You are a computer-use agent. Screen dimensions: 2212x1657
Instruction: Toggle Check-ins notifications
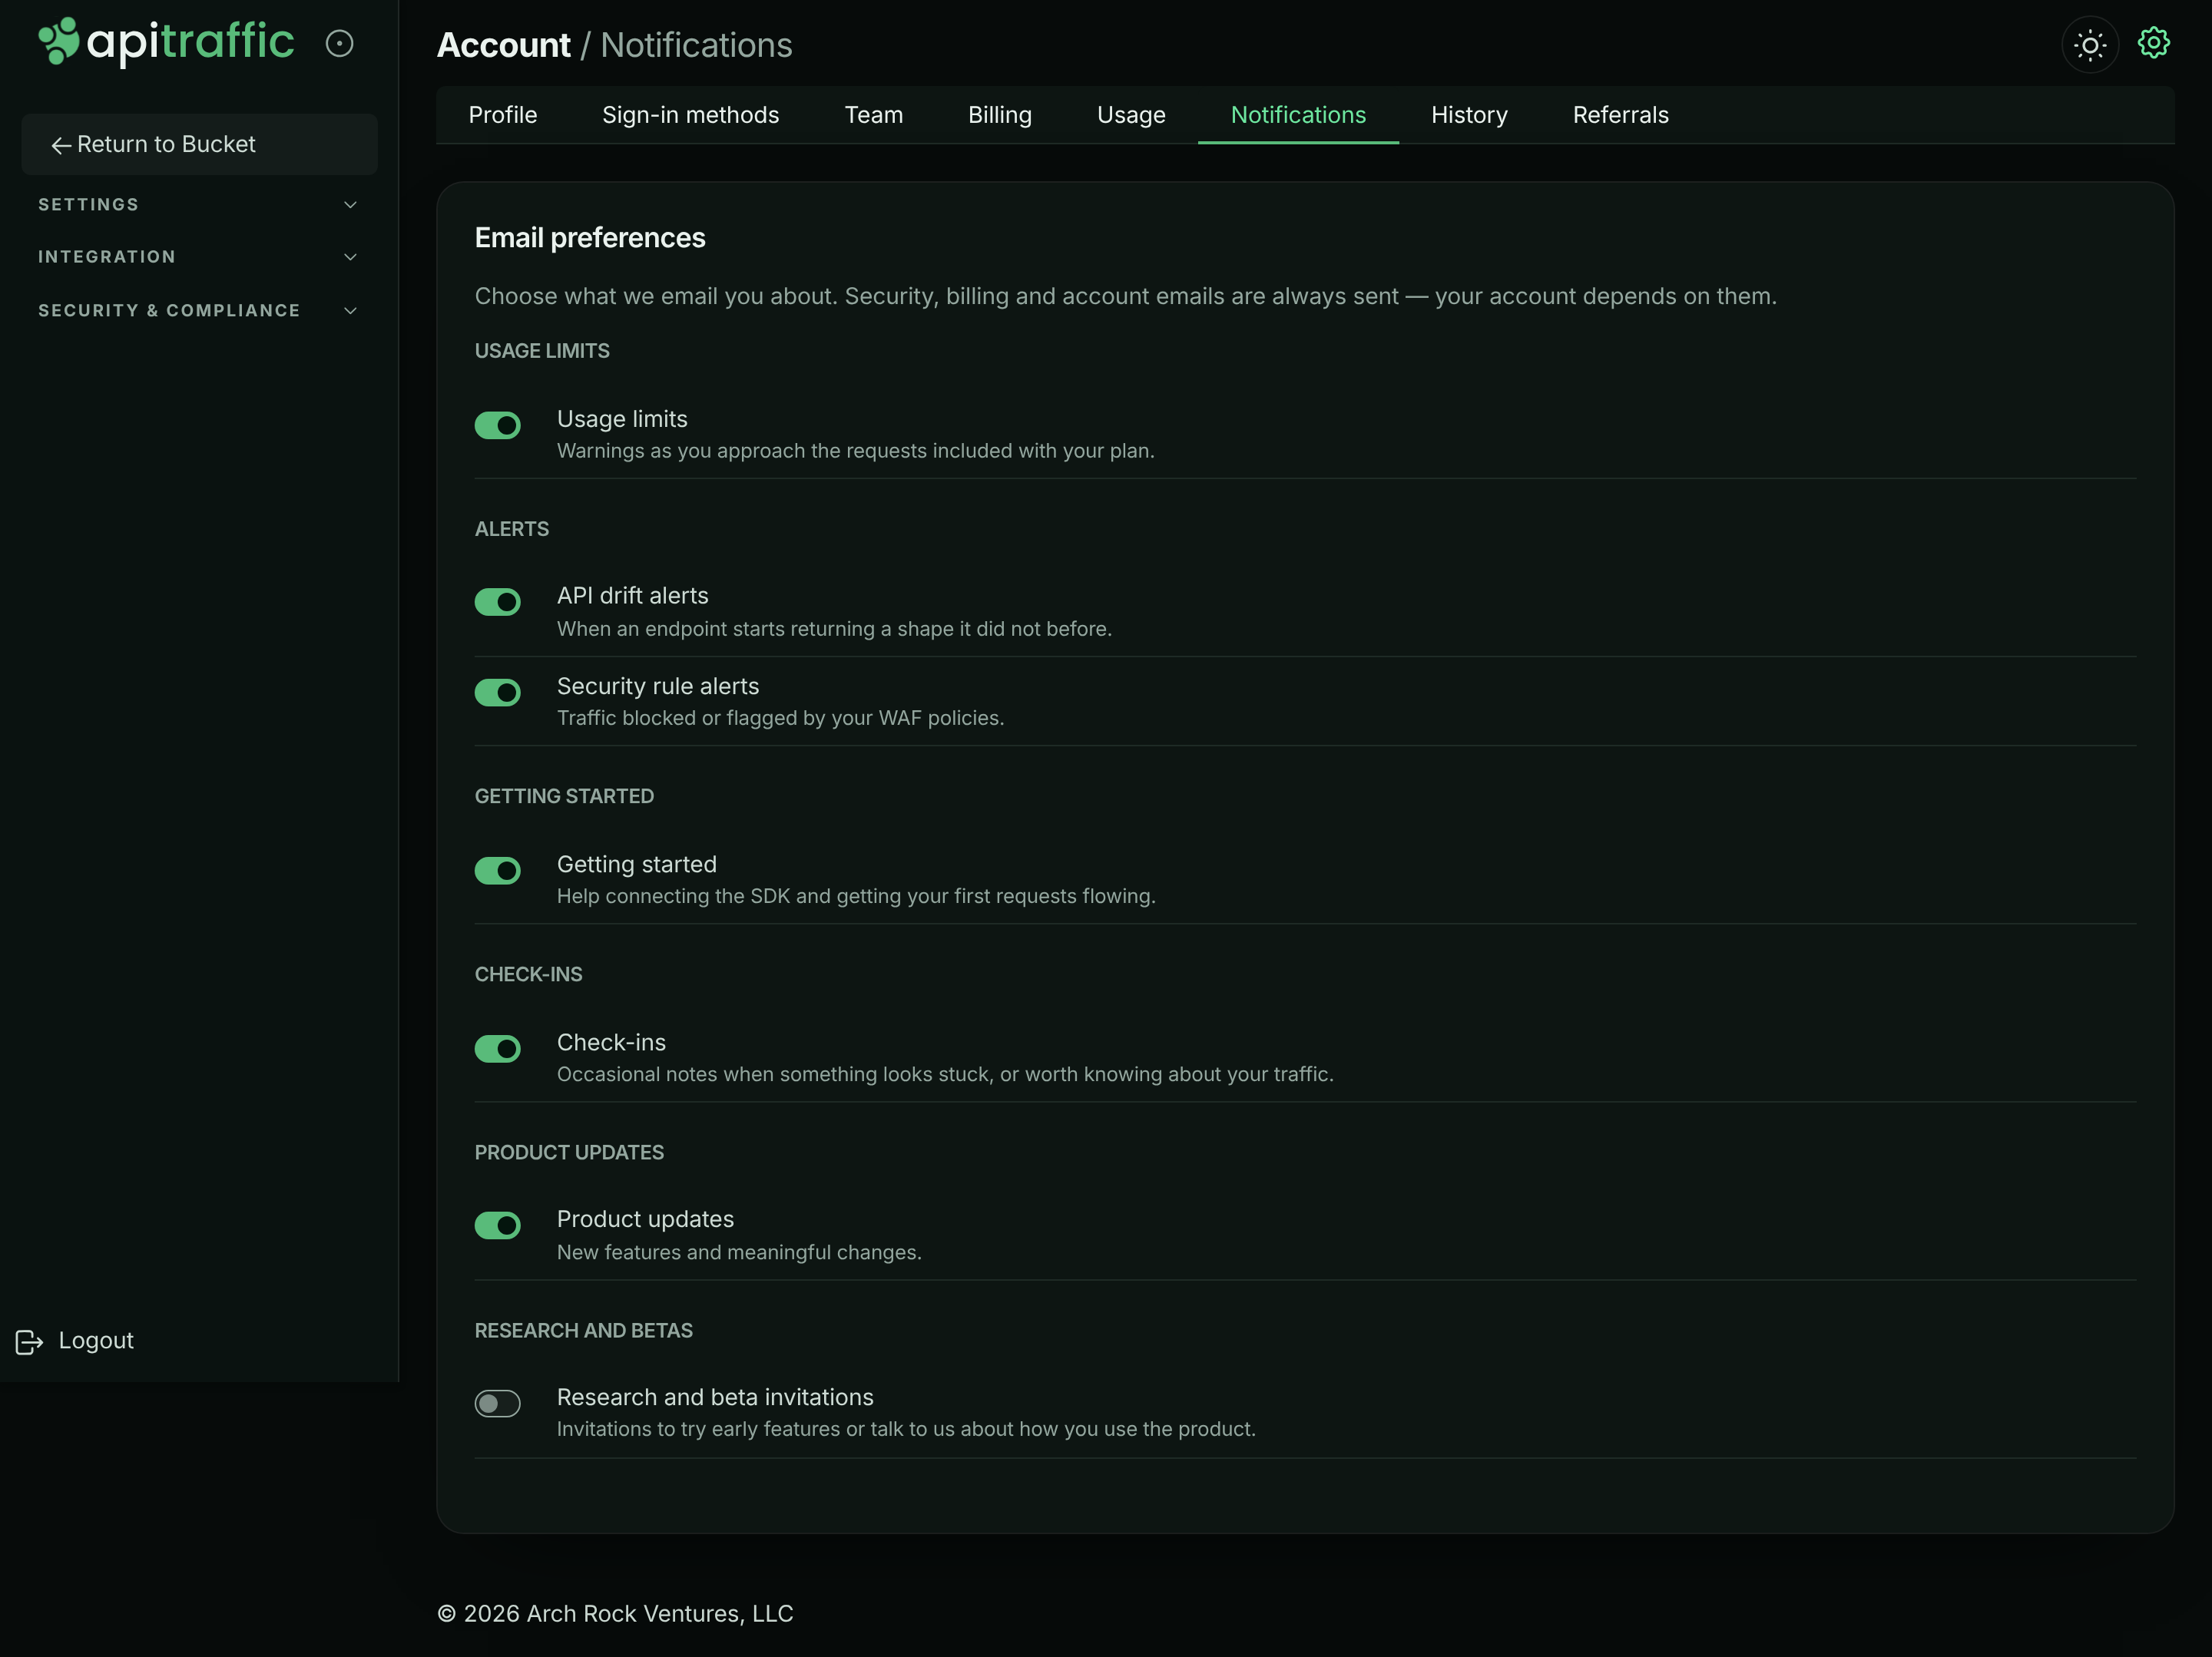497,1048
